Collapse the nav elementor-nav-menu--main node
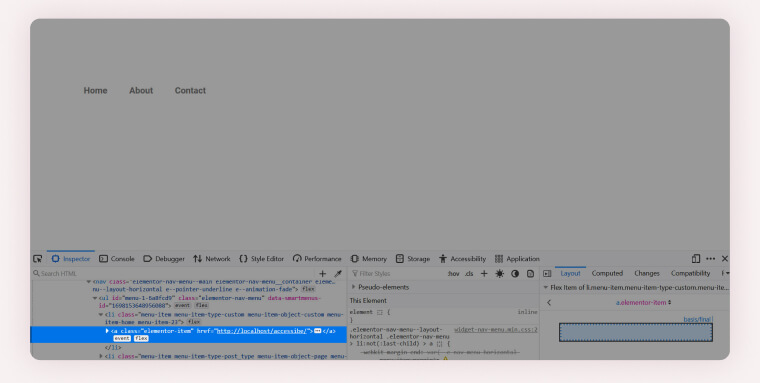Screen dimensions: 760x383 tap(89, 282)
